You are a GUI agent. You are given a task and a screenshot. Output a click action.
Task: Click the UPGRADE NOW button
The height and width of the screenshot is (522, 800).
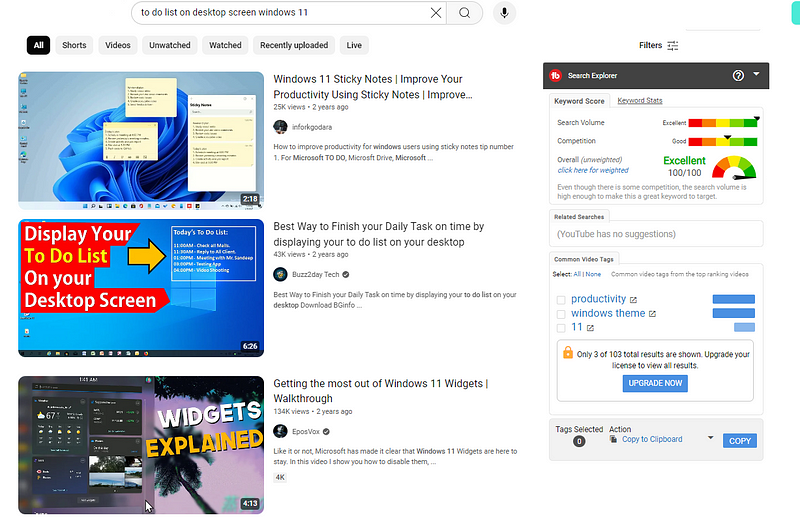(x=655, y=383)
